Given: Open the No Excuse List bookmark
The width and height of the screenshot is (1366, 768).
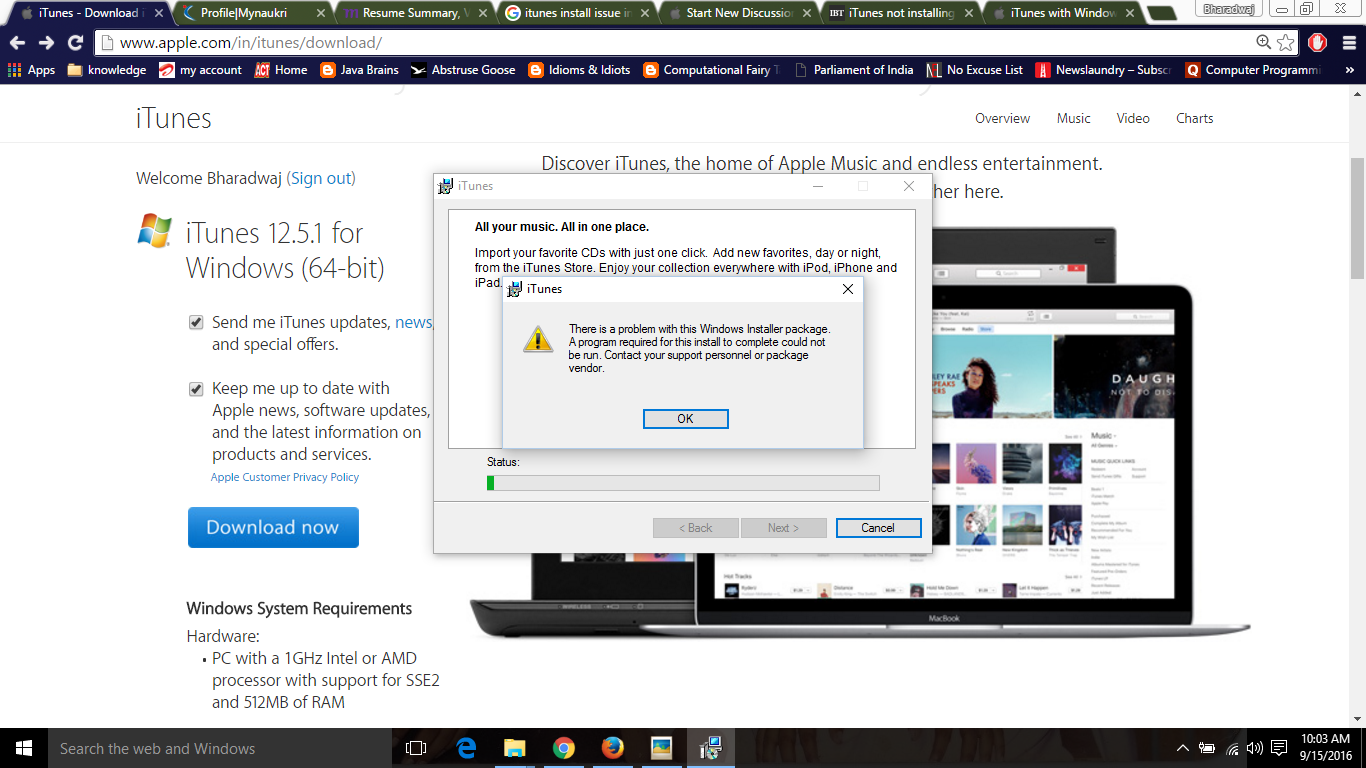Looking at the screenshot, I should 974,70.
